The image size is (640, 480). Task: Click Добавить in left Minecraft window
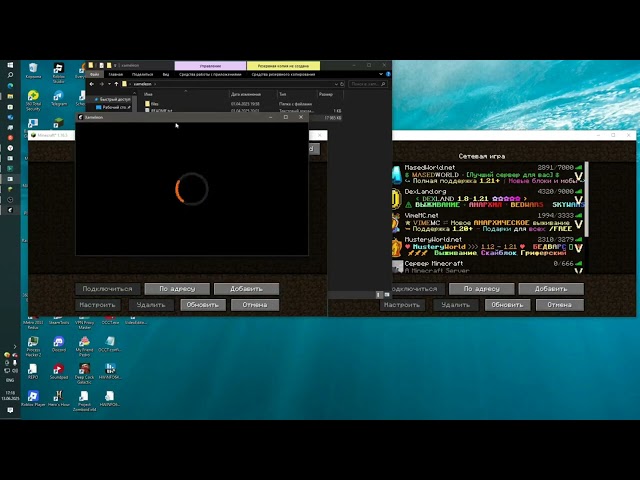246,289
